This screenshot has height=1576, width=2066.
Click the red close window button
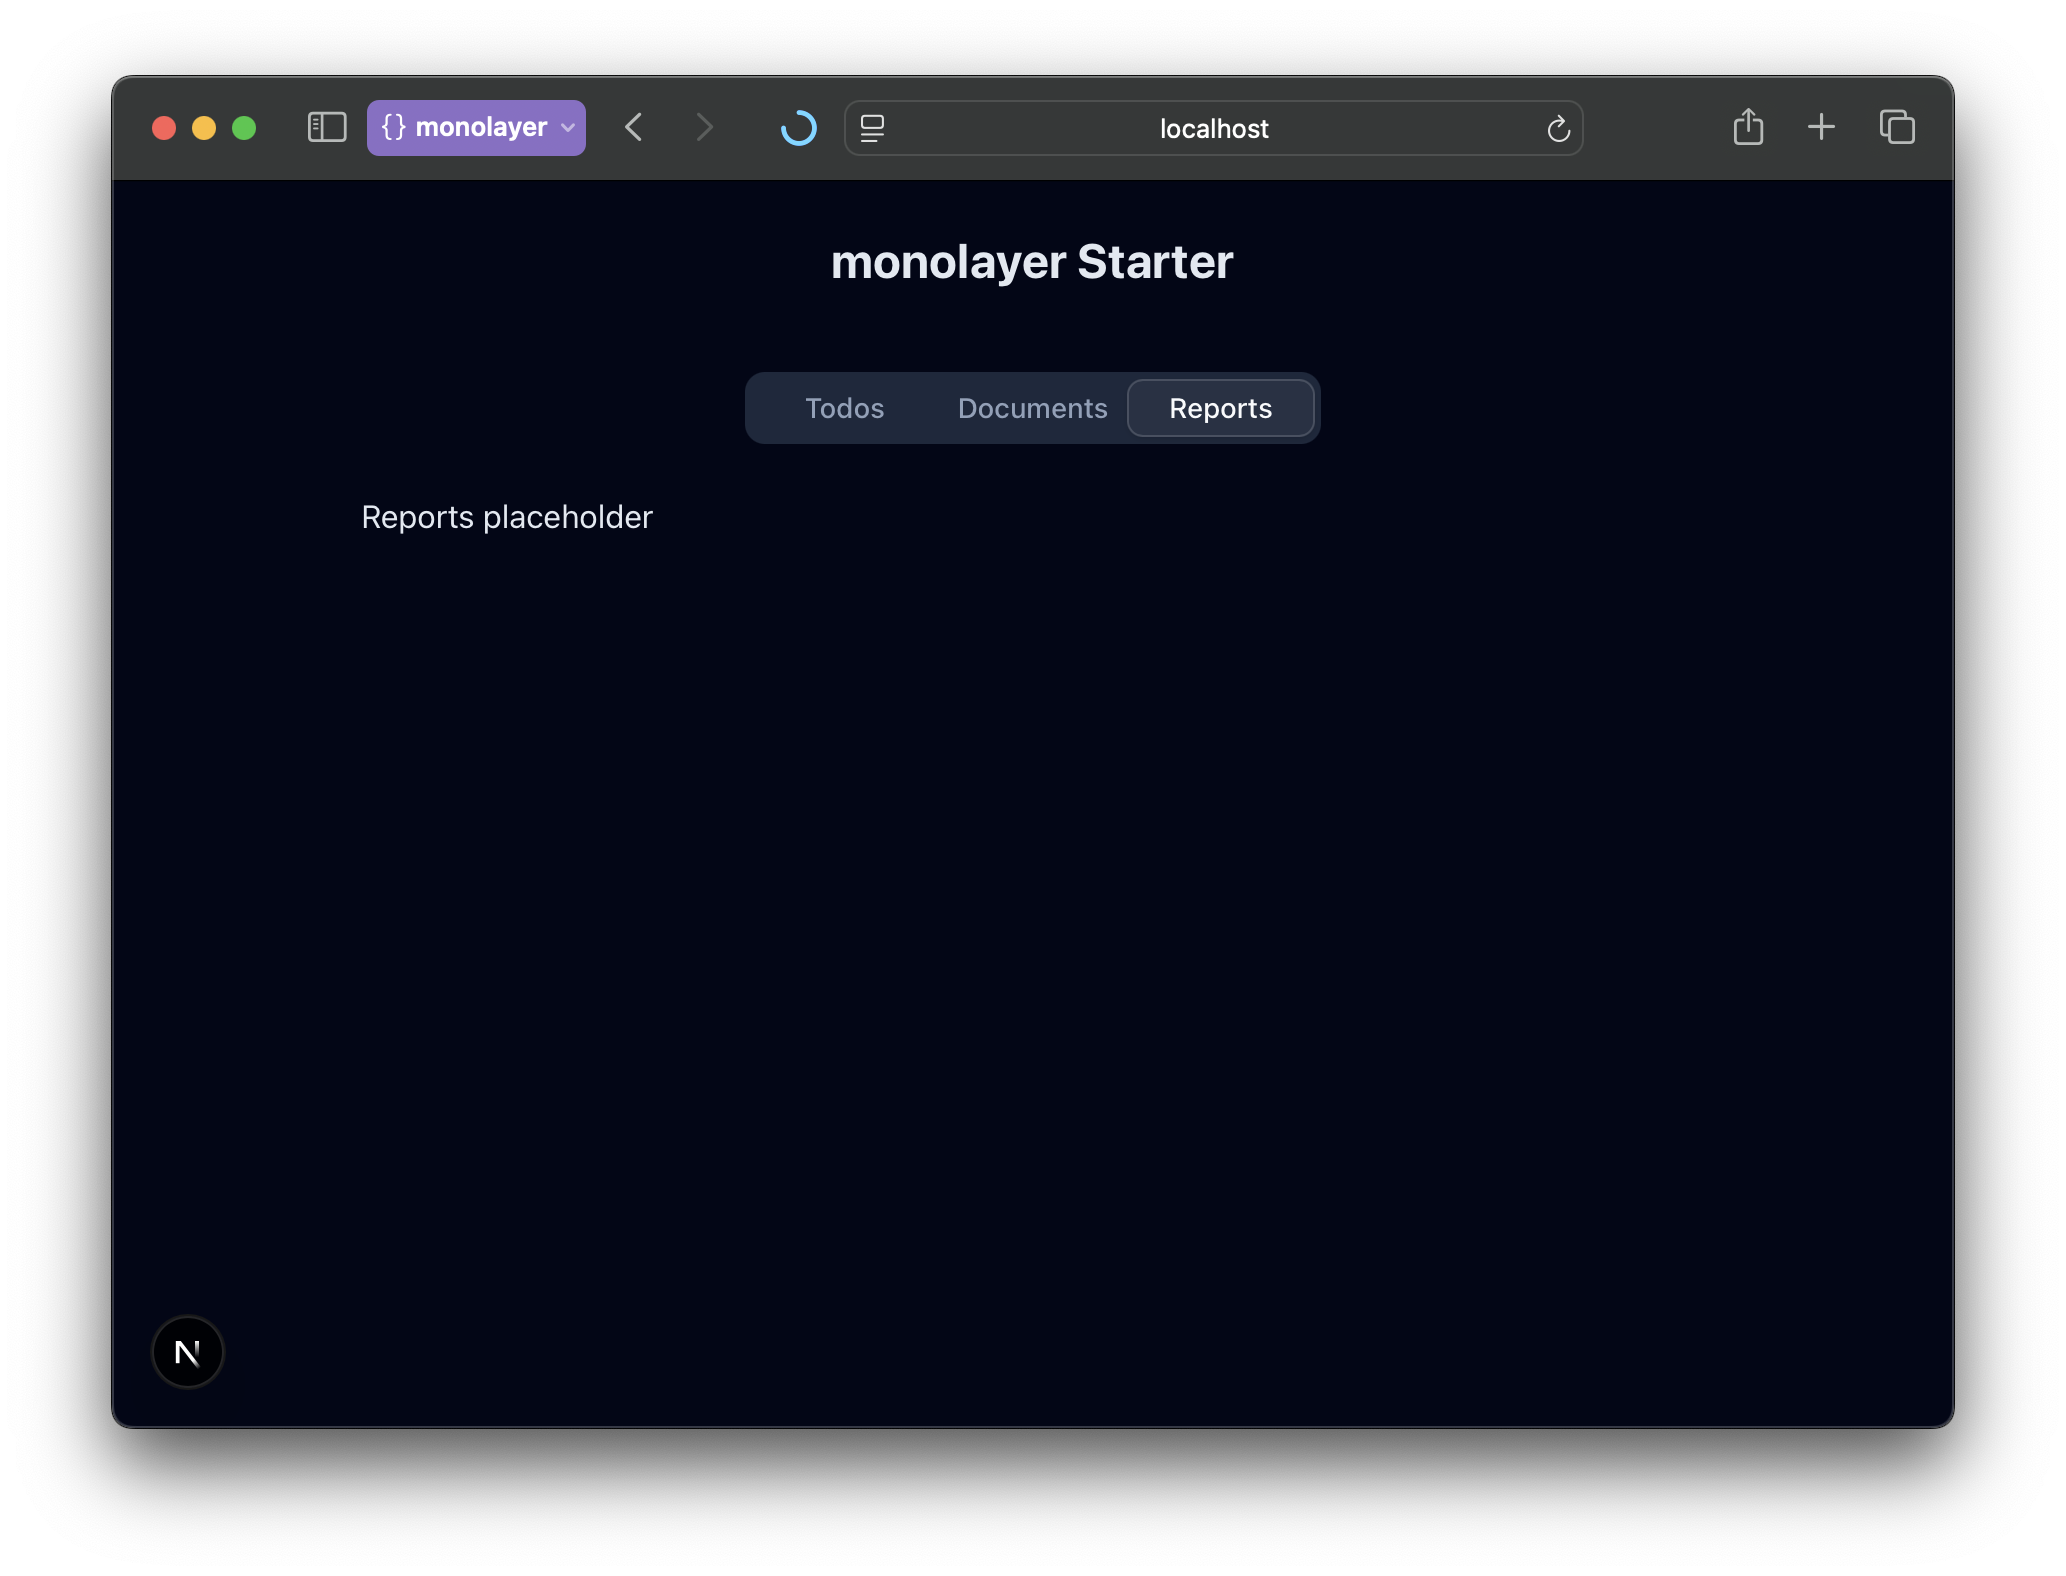[165, 128]
